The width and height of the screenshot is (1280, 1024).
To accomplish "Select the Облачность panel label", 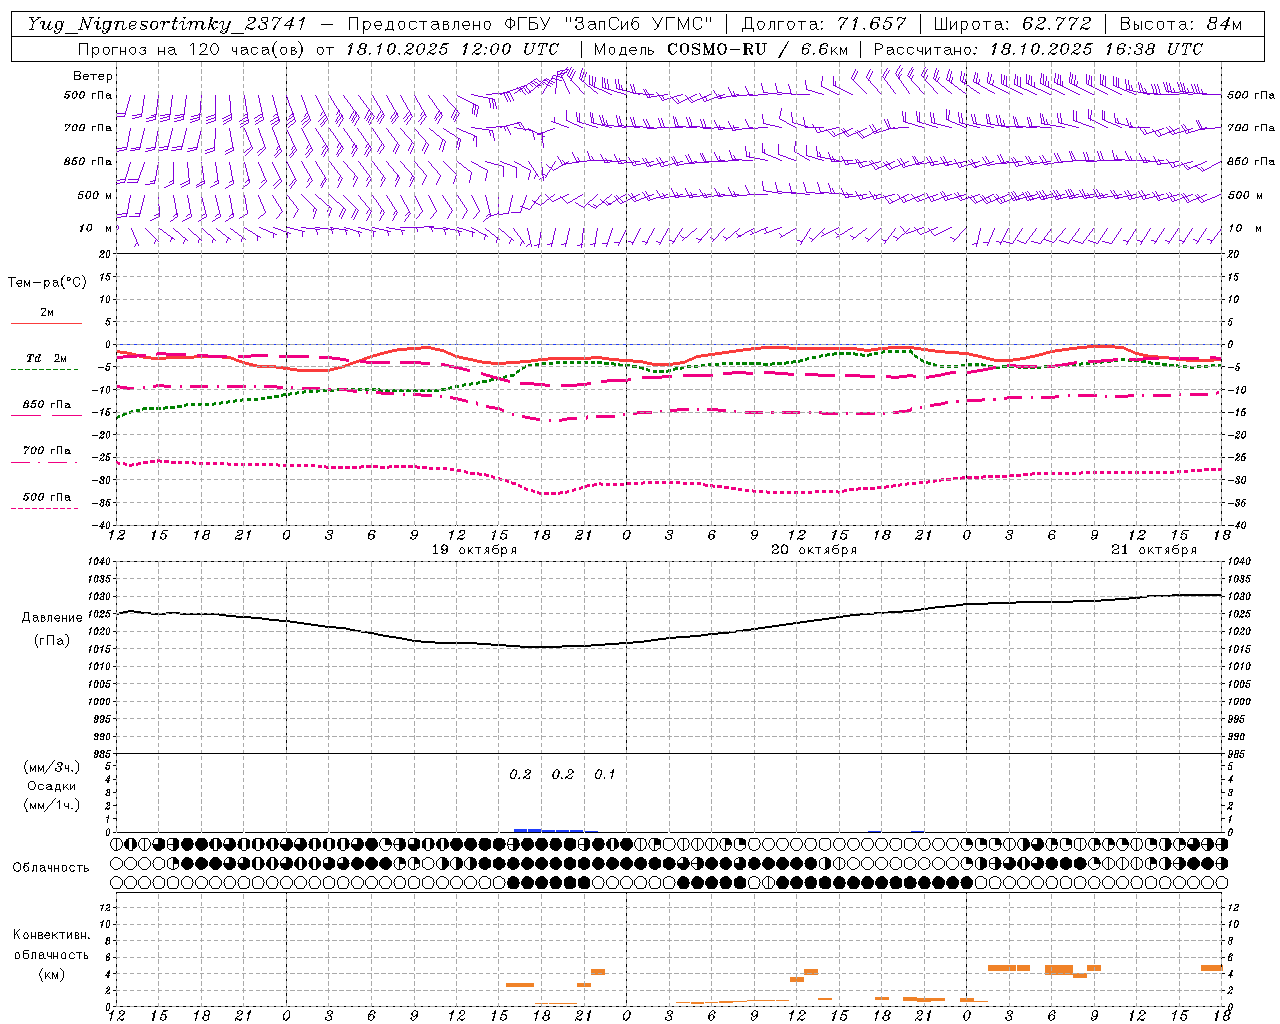I will (x=51, y=868).
